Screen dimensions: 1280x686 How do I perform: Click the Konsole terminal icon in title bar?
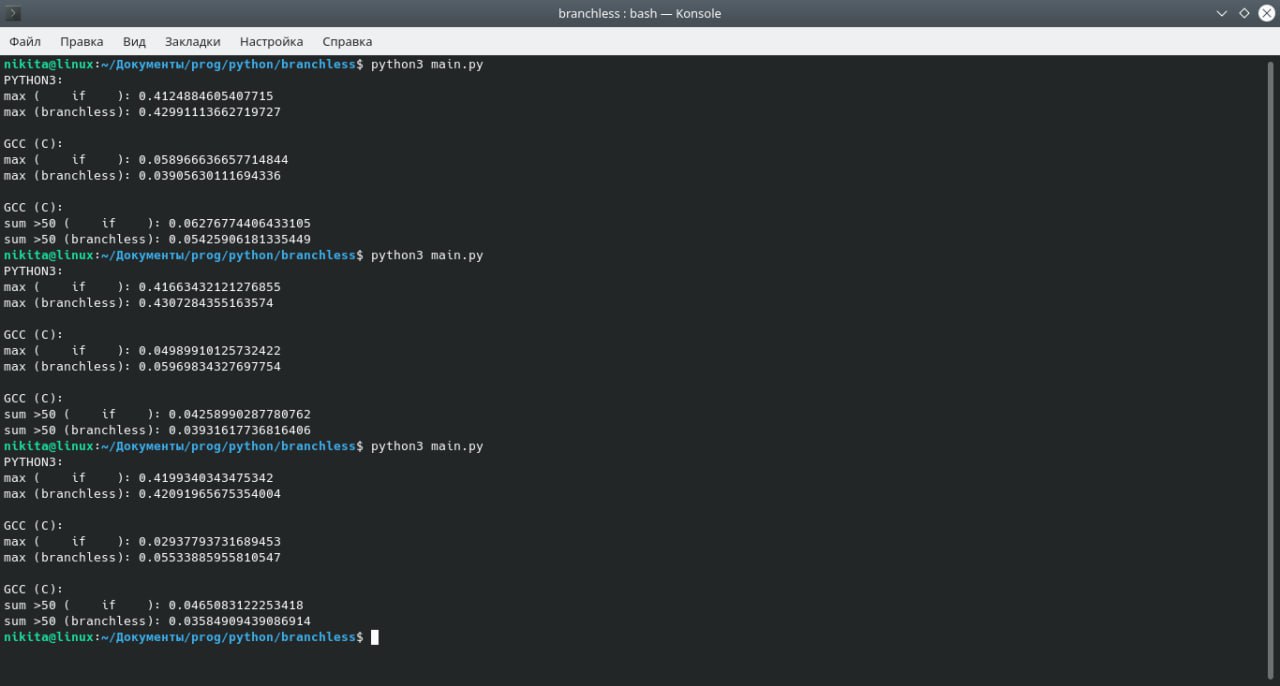(x=14, y=13)
